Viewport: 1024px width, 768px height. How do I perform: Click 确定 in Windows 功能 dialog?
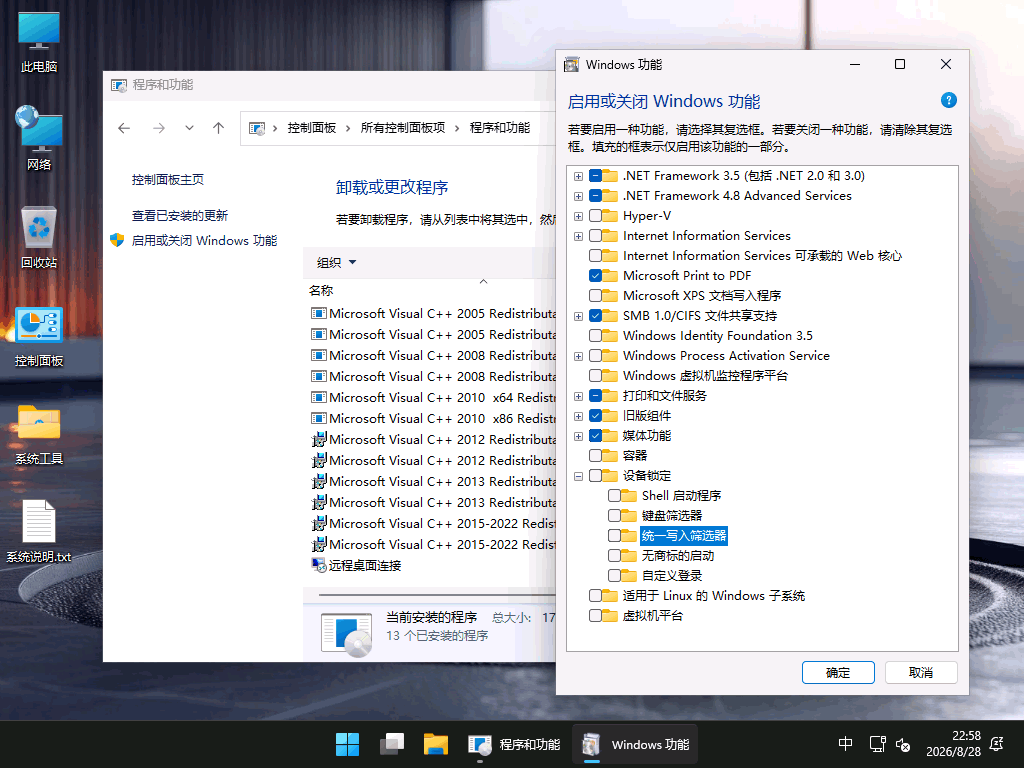[x=838, y=673]
